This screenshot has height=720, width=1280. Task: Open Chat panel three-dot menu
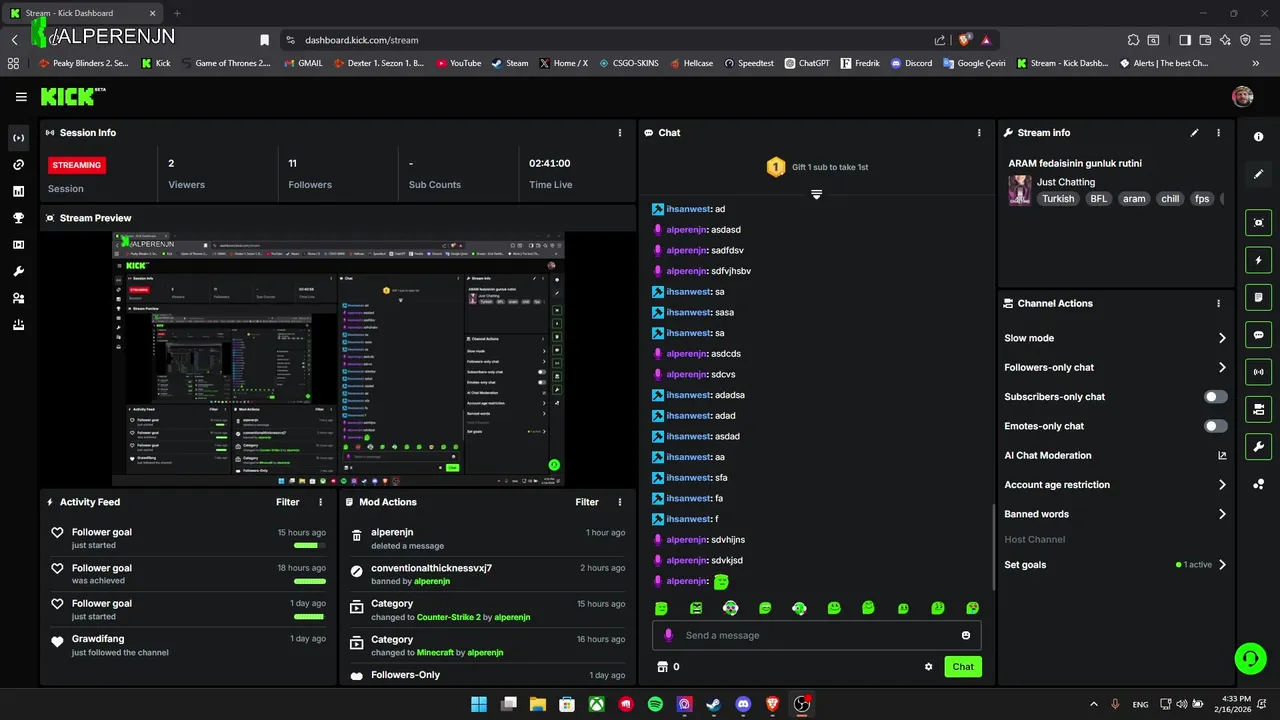click(x=979, y=132)
